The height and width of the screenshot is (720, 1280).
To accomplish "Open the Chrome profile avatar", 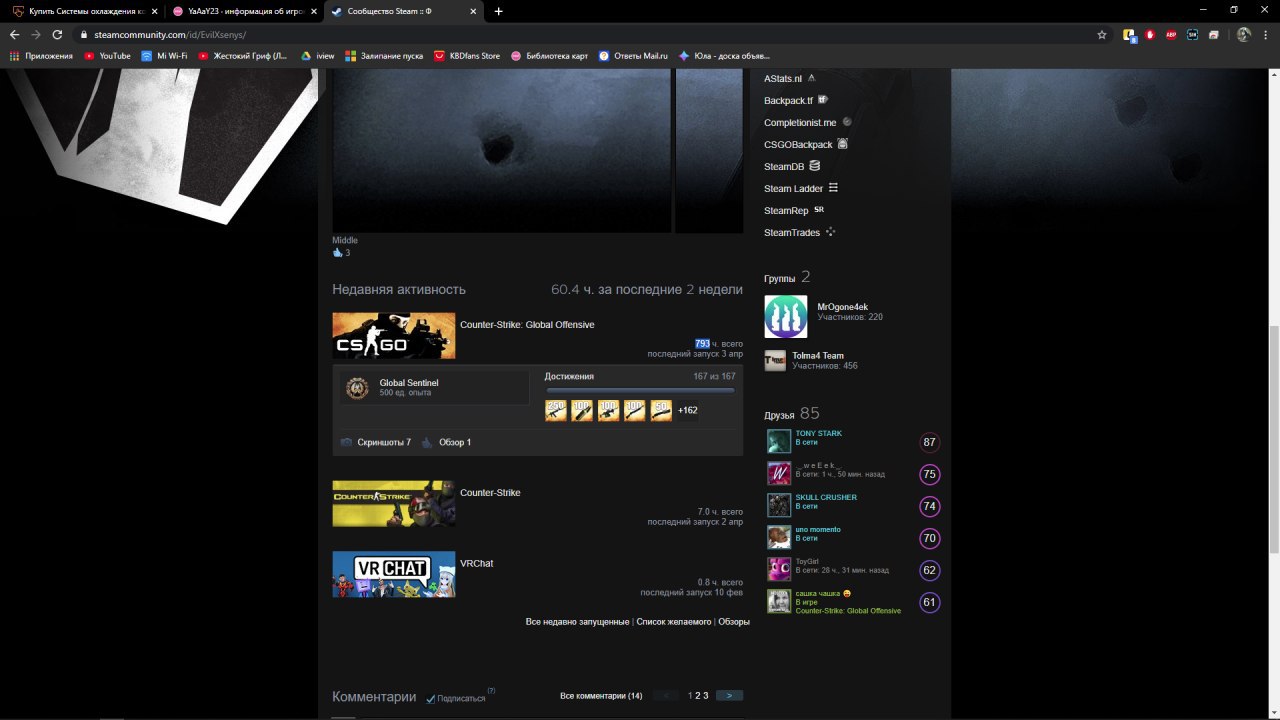I will click(x=1243, y=34).
